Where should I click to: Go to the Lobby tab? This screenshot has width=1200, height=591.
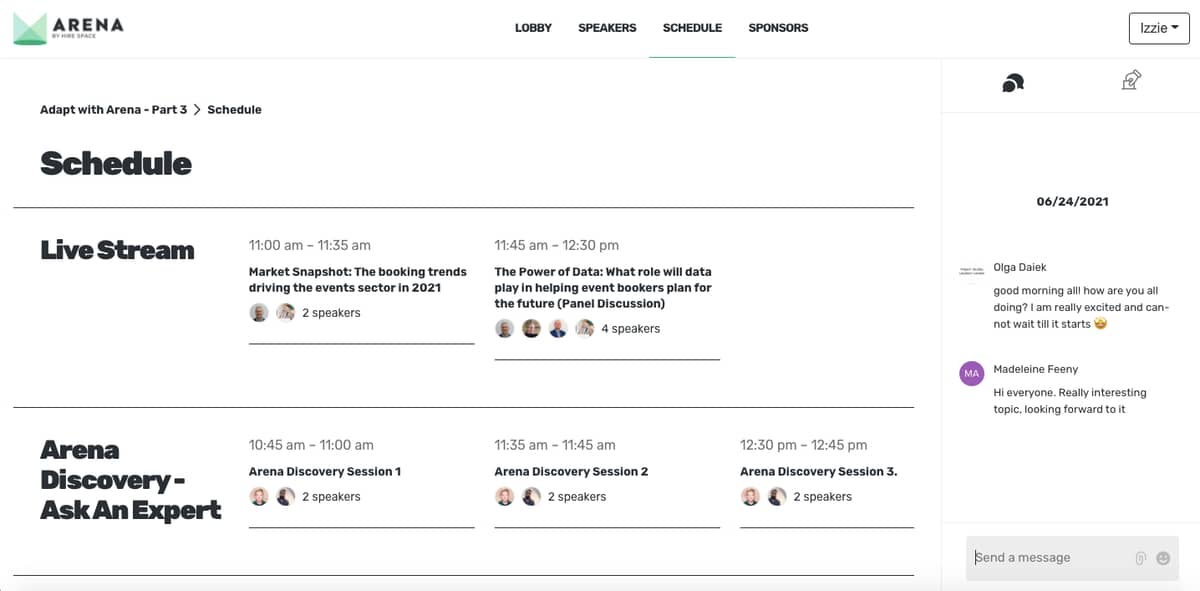[533, 28]
